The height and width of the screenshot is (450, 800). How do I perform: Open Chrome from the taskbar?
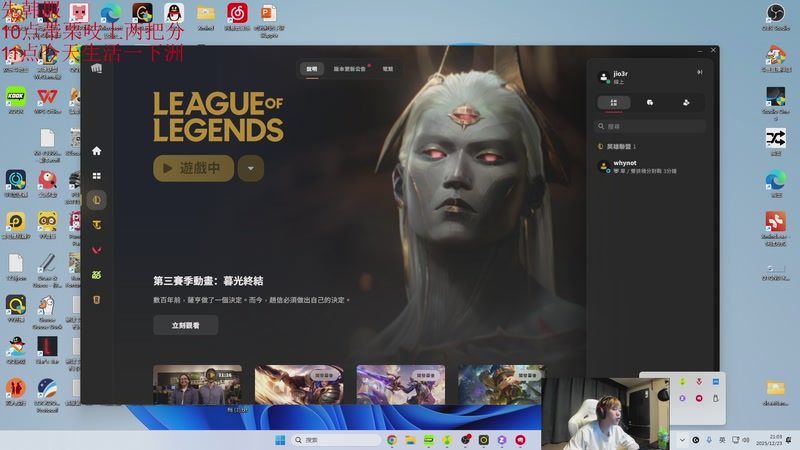[x=392, y=440]
